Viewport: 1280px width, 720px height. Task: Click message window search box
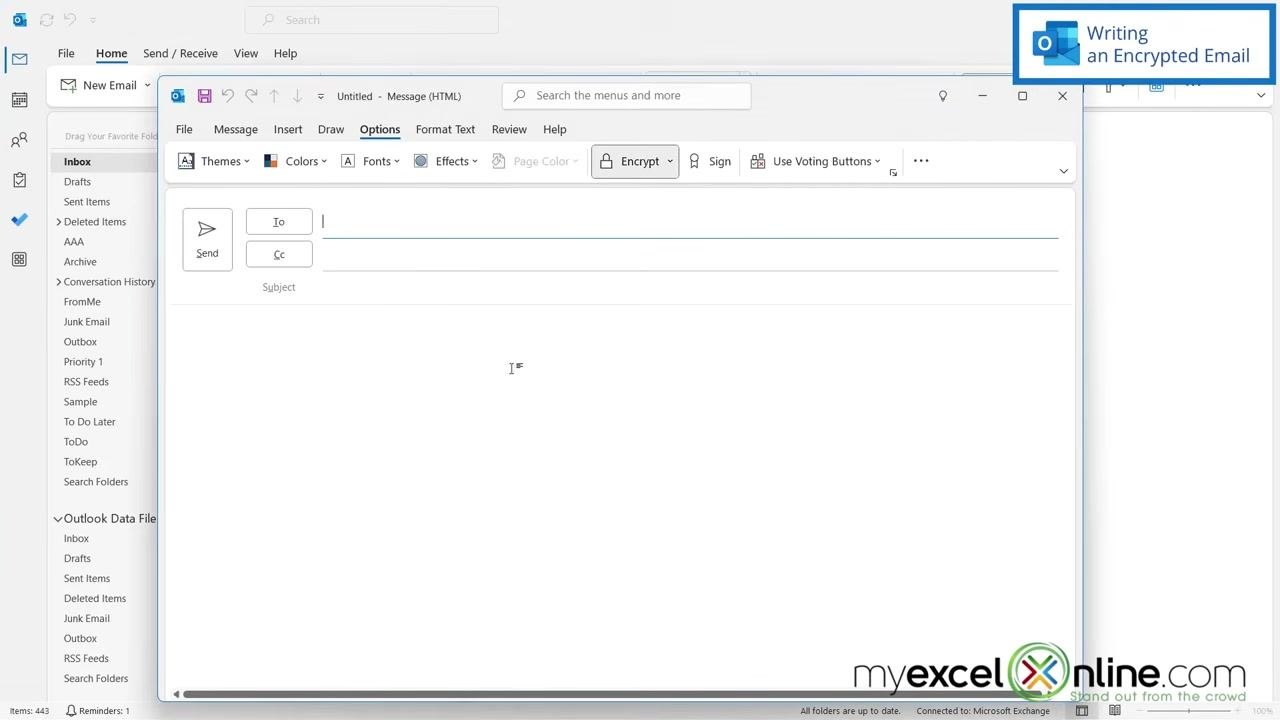click(626, 96)
